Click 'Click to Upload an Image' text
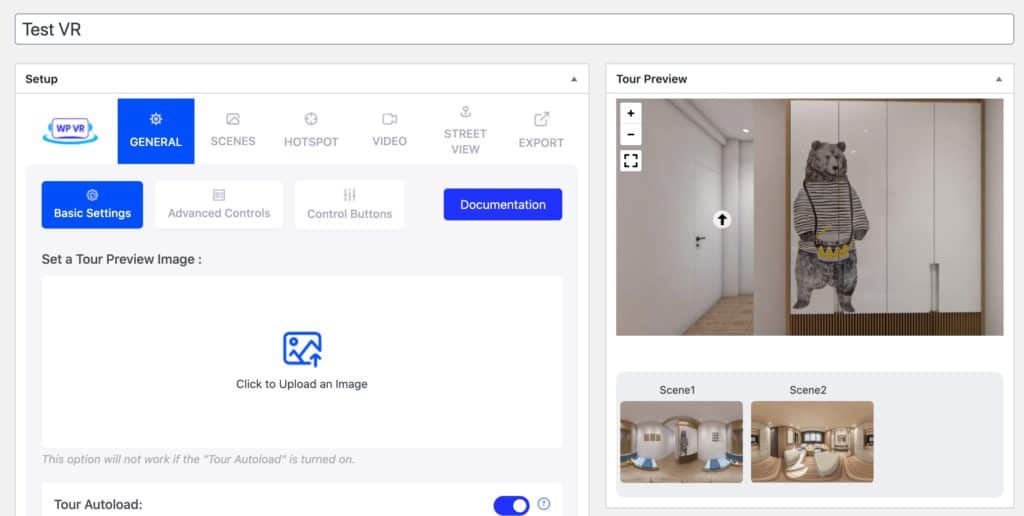 [x=302, y=384]
